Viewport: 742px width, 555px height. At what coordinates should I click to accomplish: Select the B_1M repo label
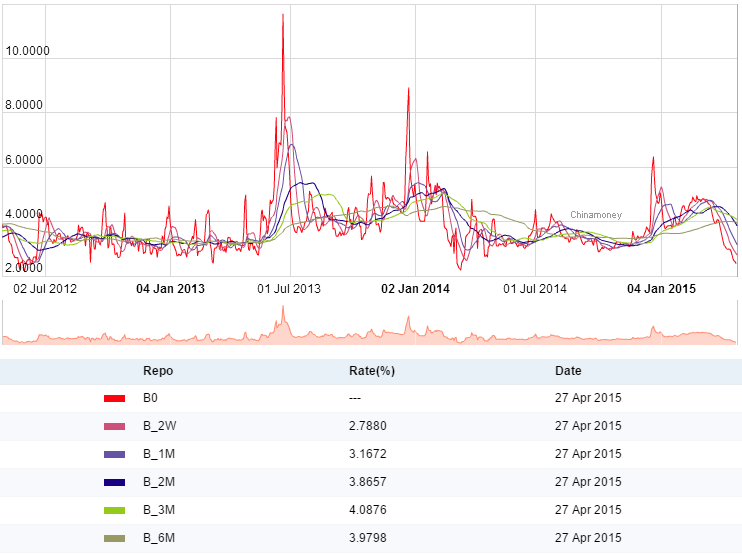tap(159, 454)
